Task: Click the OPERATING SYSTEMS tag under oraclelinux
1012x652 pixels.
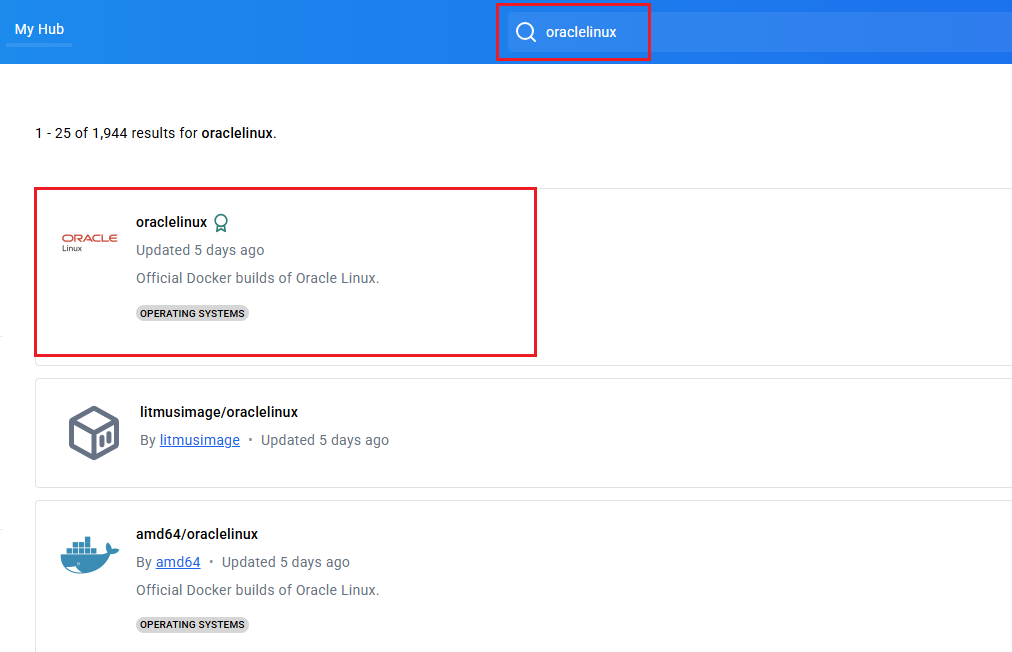Action: coord(192,313)
